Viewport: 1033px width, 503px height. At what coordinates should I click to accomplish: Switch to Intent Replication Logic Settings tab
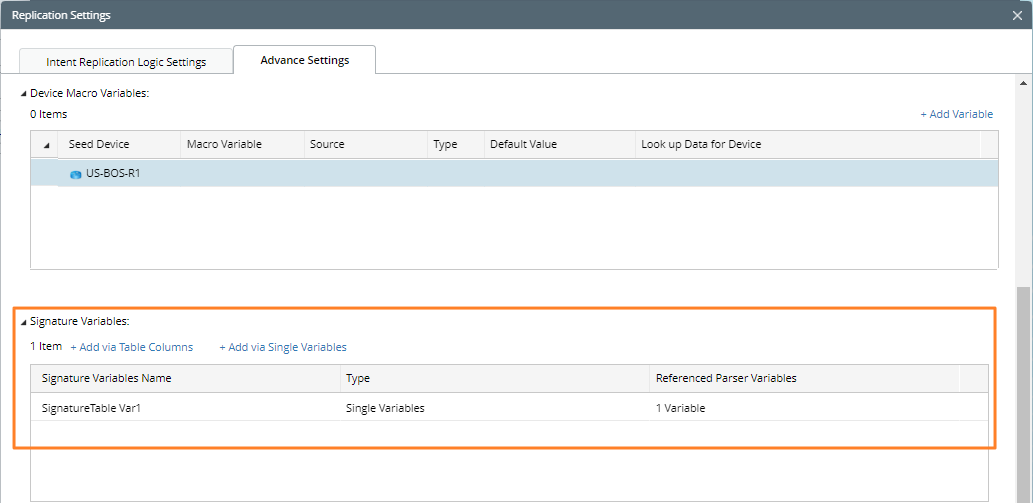(x=126, y=62)
